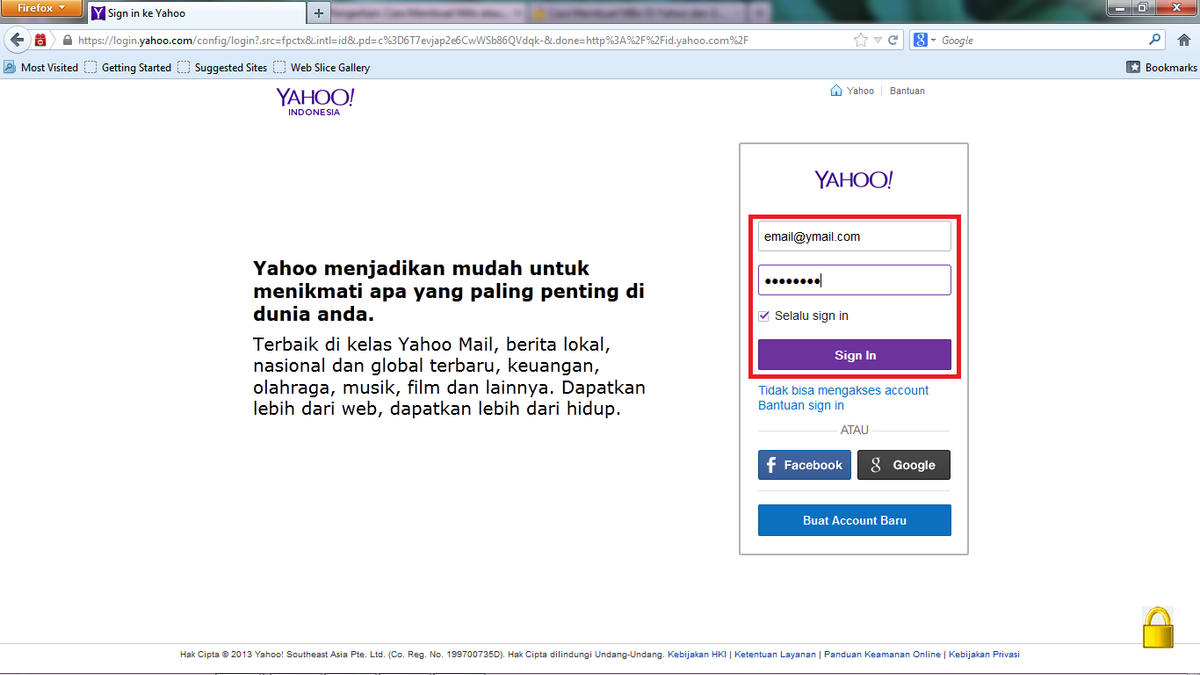1200x675 pixels.
Task: Open Web Slice Gallery bookmark
Action: (x=321, y=67)
